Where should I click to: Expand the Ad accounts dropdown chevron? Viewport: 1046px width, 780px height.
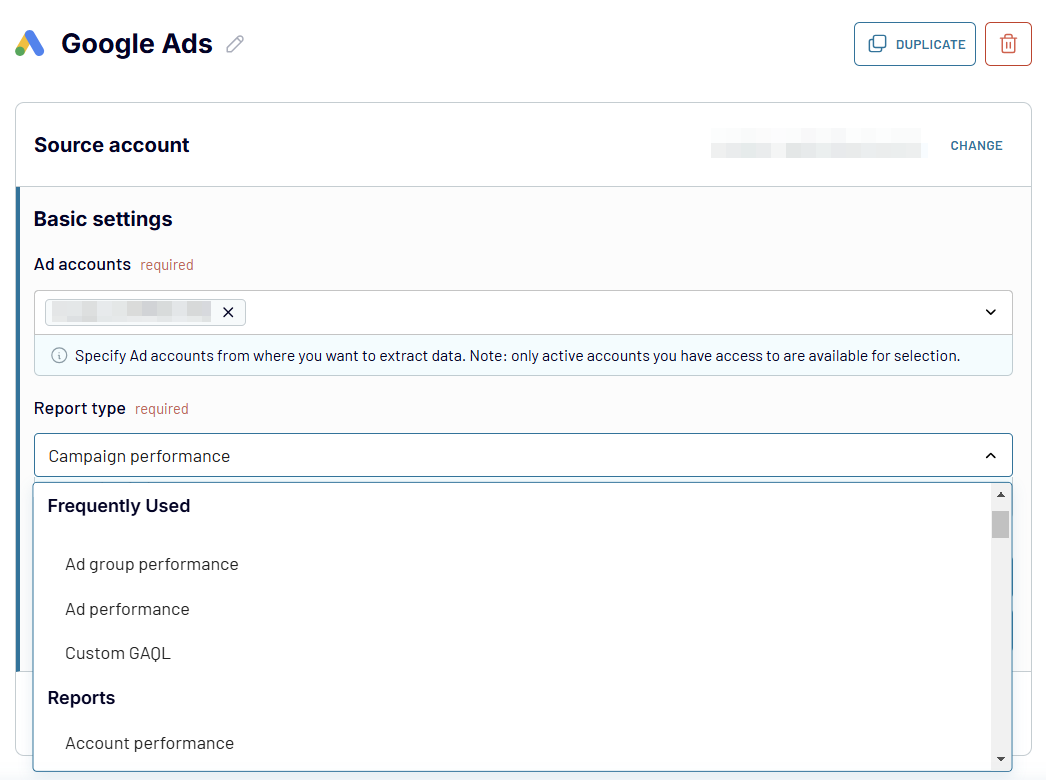(x=991, y=312)
